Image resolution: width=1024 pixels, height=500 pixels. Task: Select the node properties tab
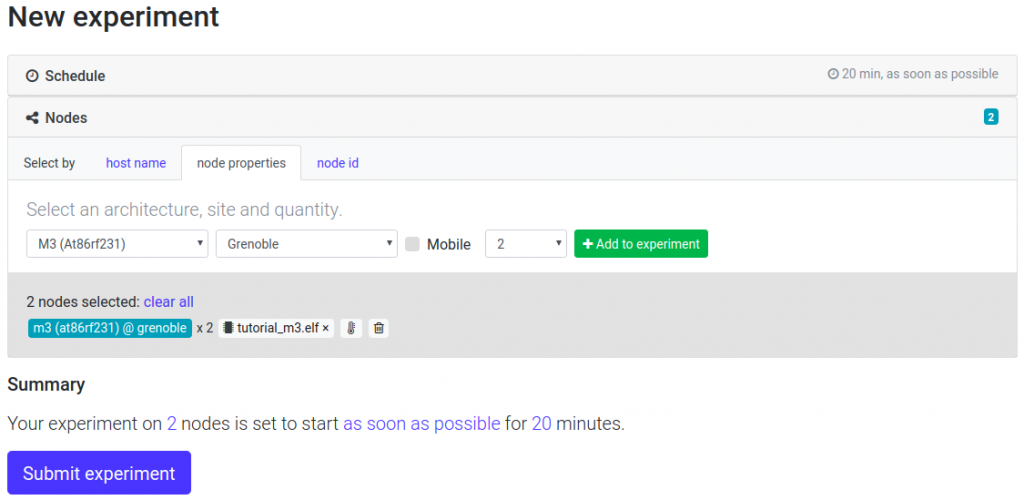click(241, 163)
